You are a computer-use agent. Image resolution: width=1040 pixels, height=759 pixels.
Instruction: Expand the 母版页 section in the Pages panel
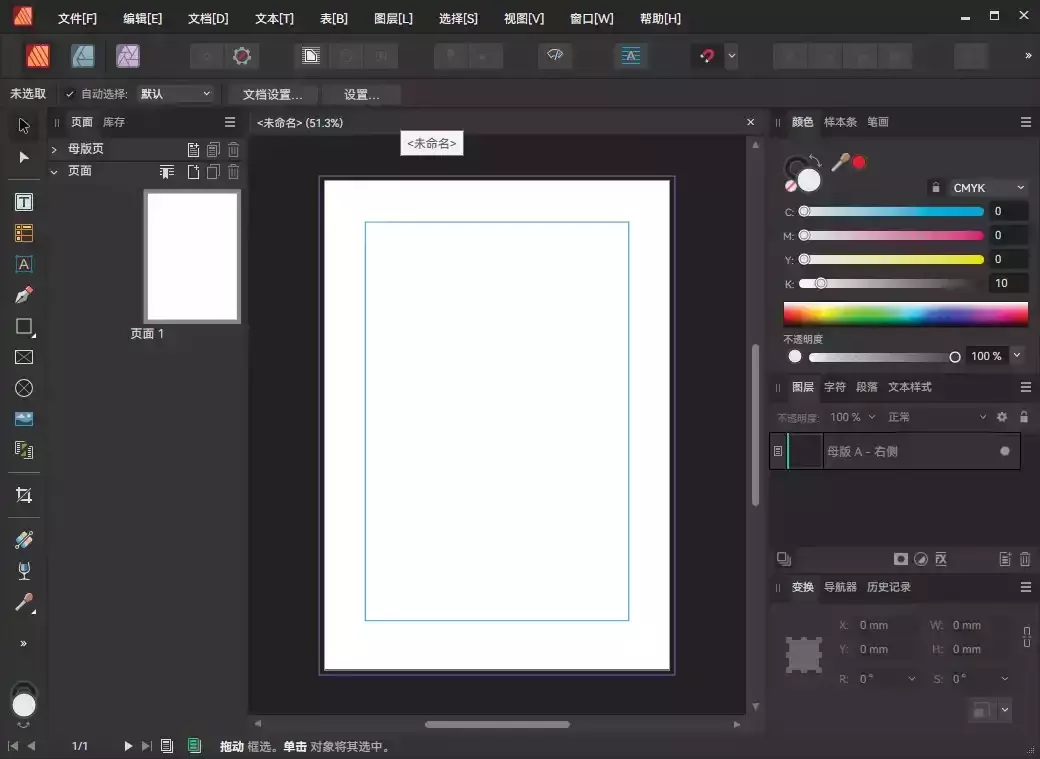click(52, 148)
